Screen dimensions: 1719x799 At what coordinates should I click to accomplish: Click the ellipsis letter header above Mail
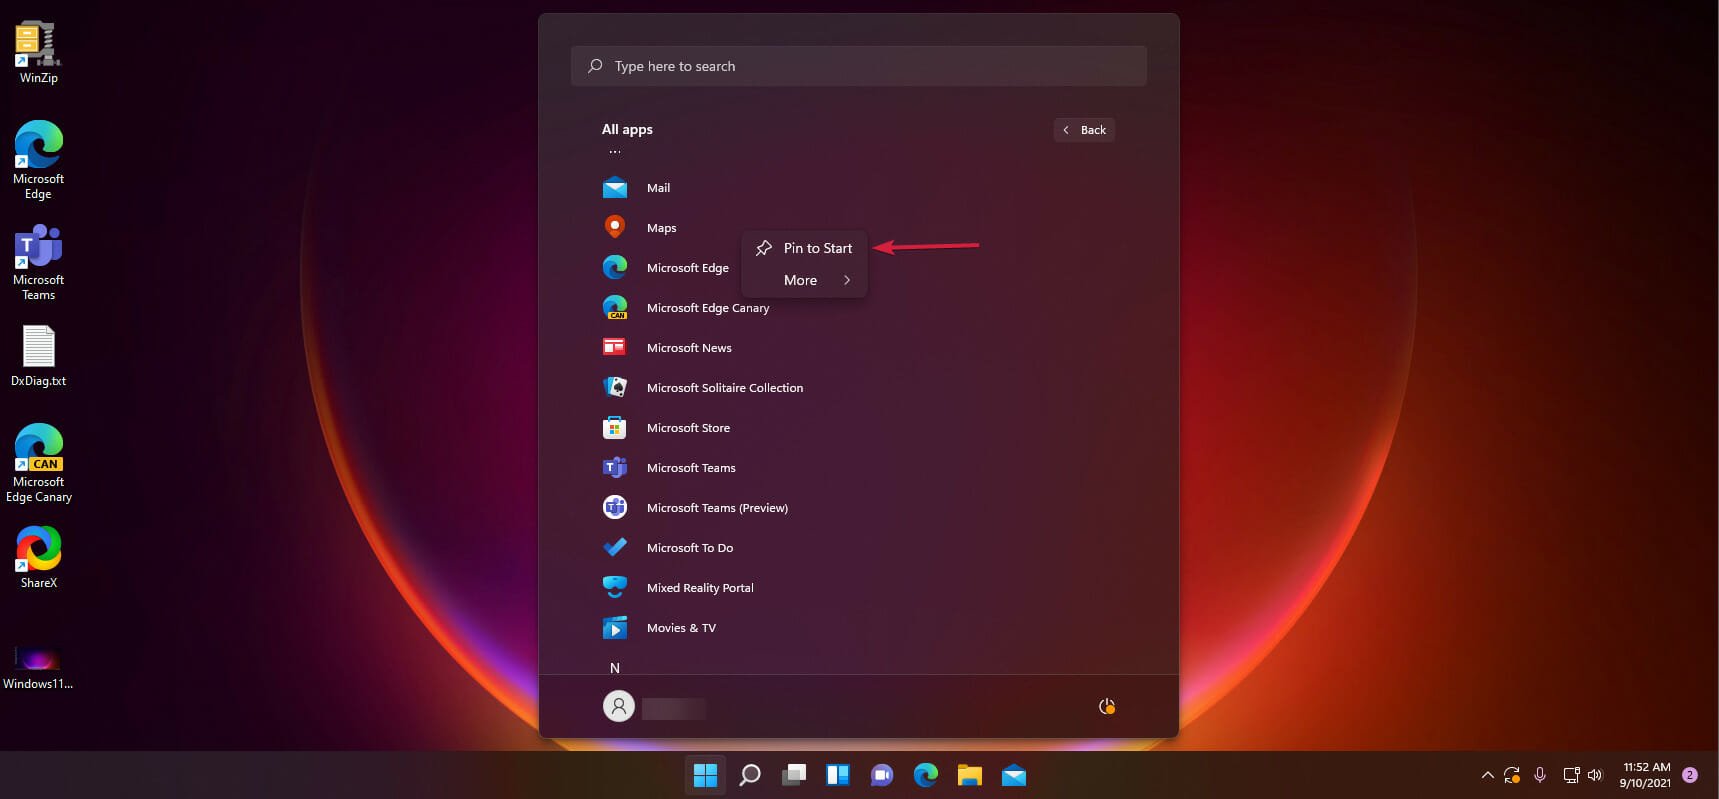click(615, 152)
